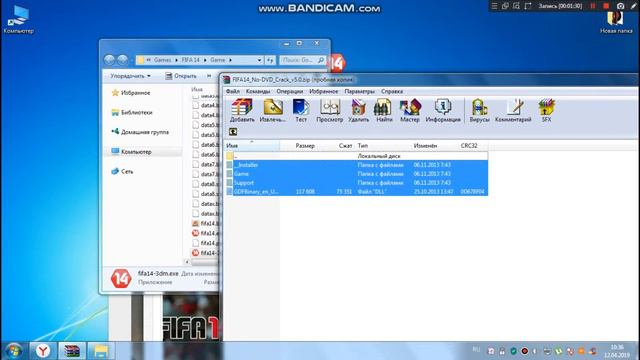Open the Операции menu
The image size is (640, 360).
289,91
